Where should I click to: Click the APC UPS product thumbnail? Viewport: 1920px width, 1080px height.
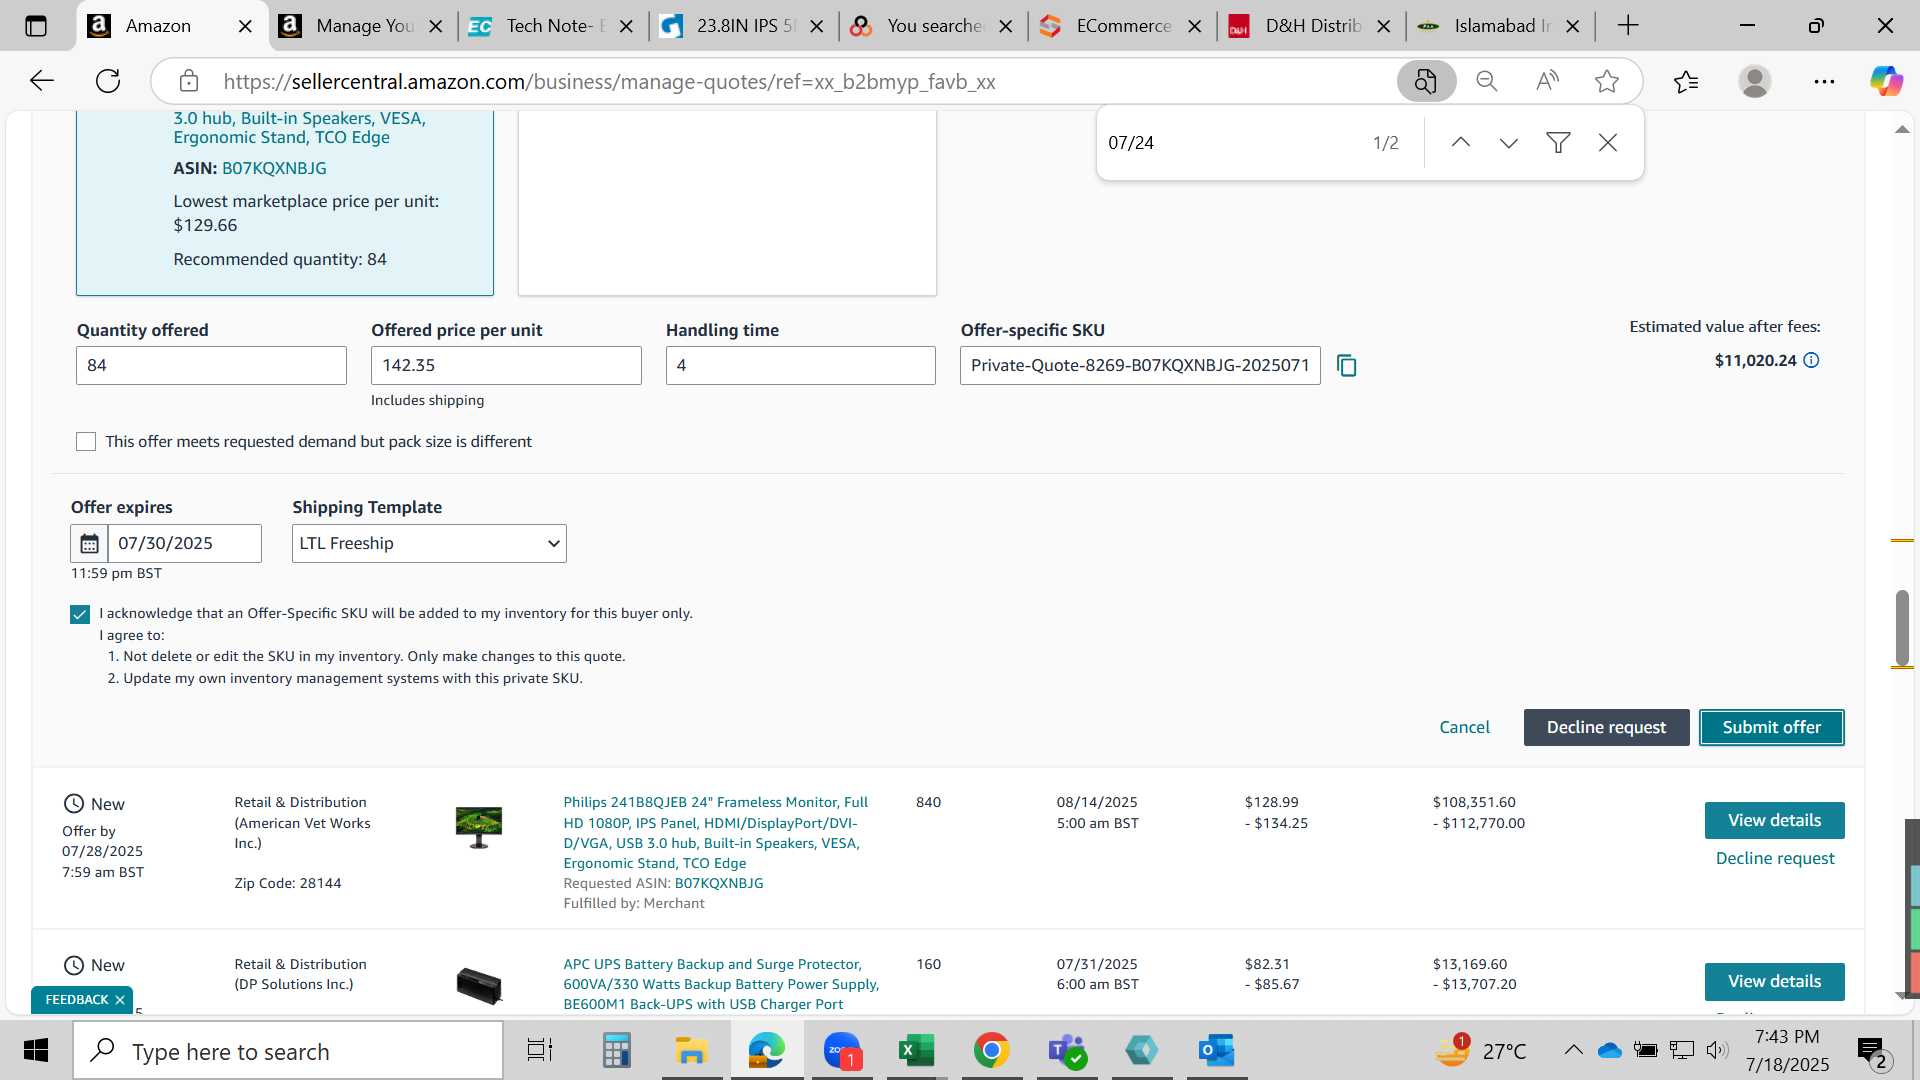479,986
